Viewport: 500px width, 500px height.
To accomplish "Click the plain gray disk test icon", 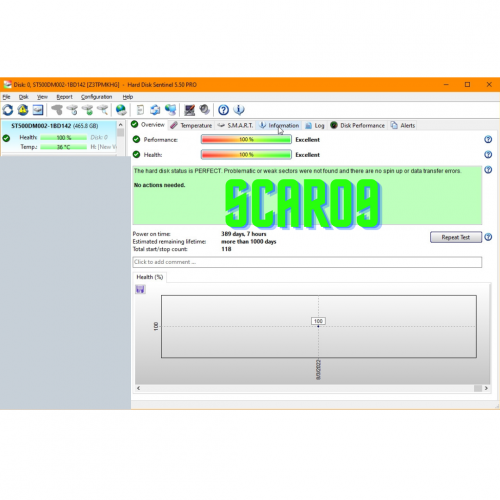I will tap(57, 110).
